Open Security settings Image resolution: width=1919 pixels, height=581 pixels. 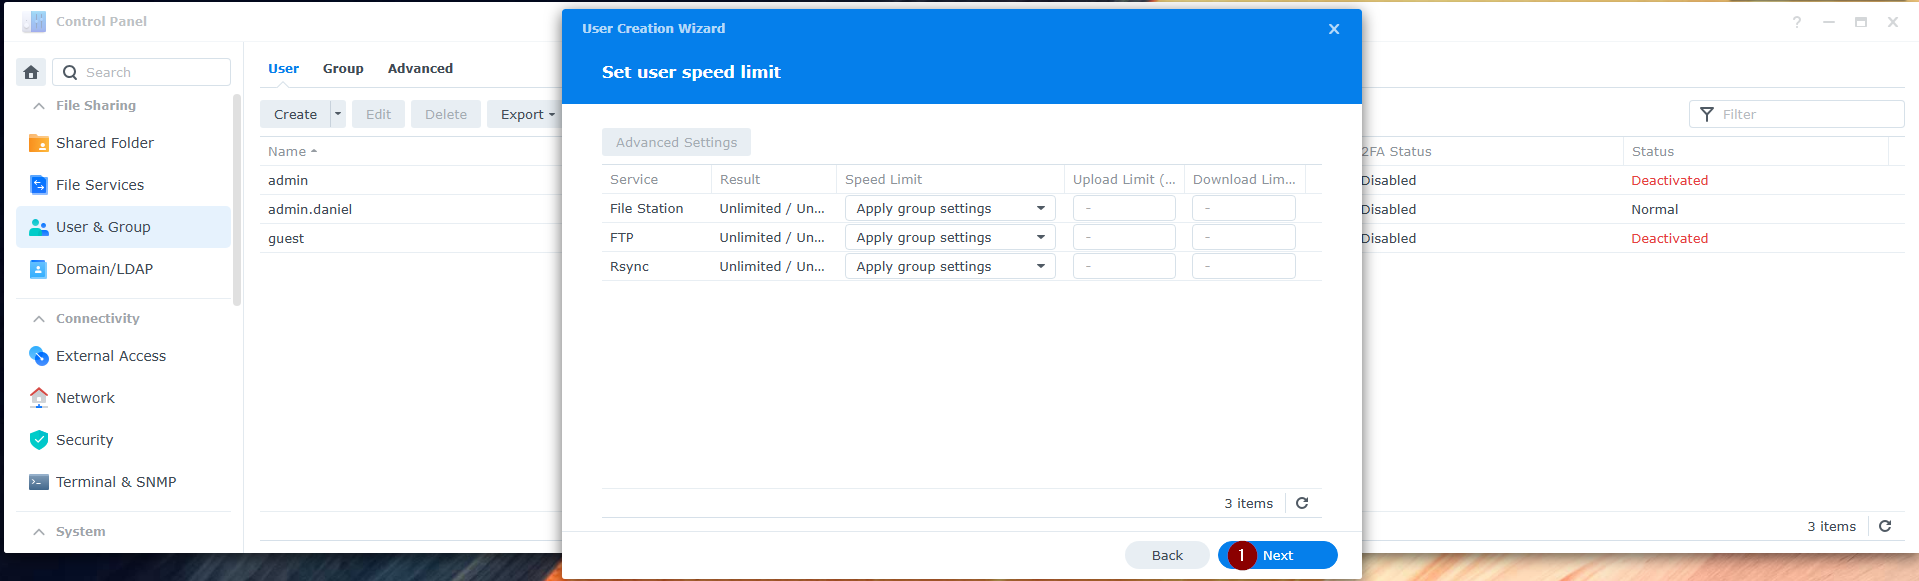click(84, 440)
